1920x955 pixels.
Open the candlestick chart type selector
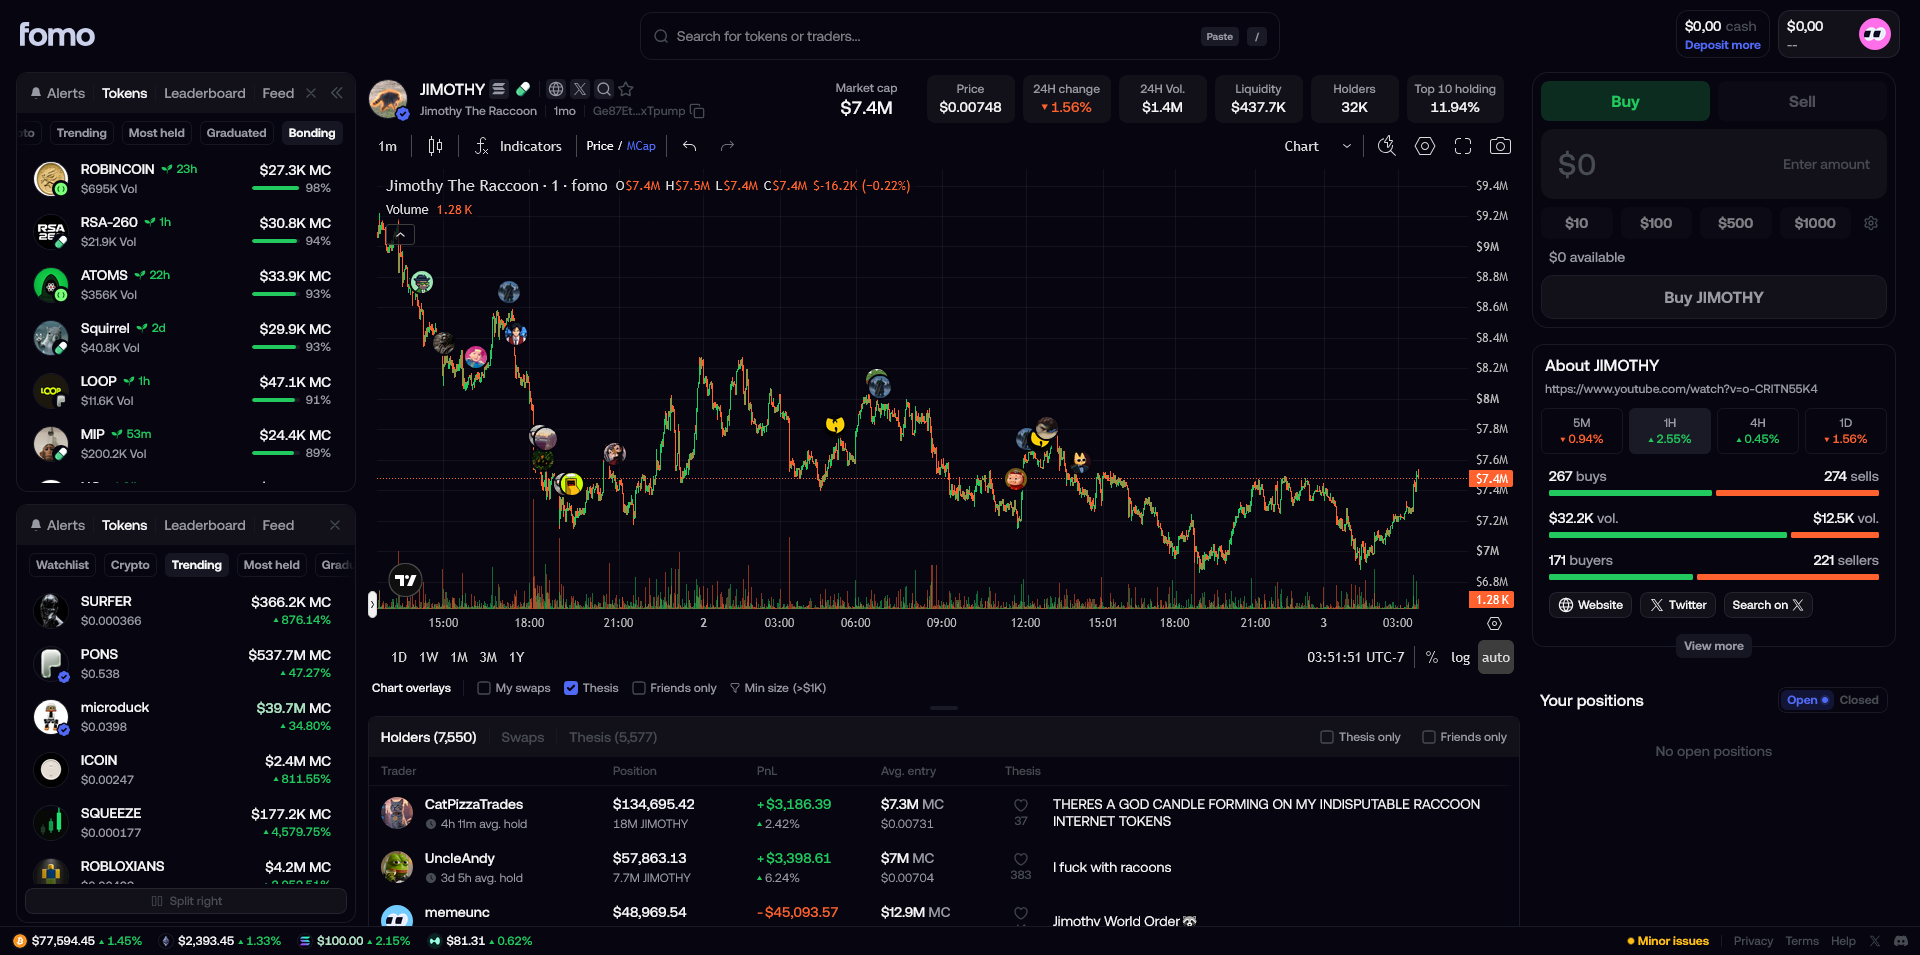(x=435, y=146)
